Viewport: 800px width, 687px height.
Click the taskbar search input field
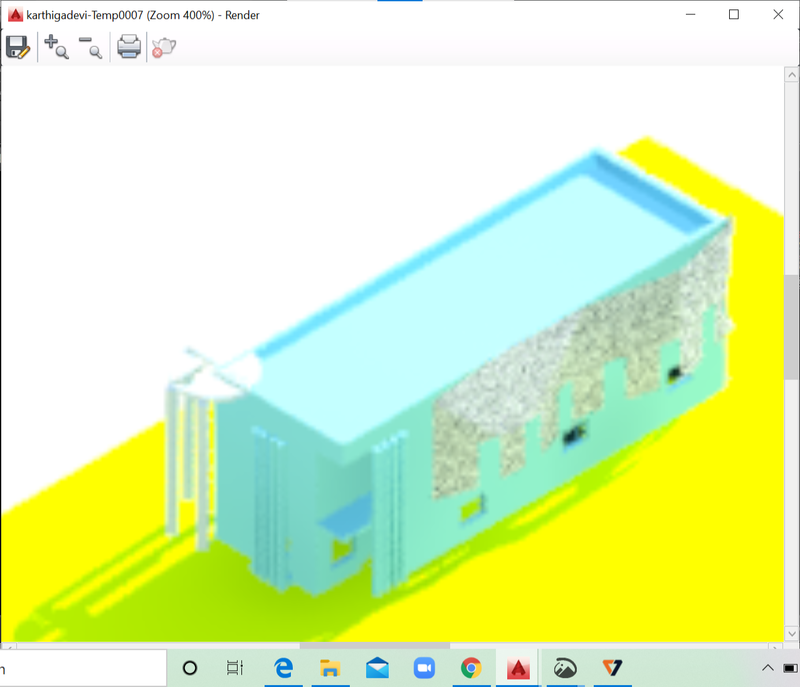coord(80,668)
